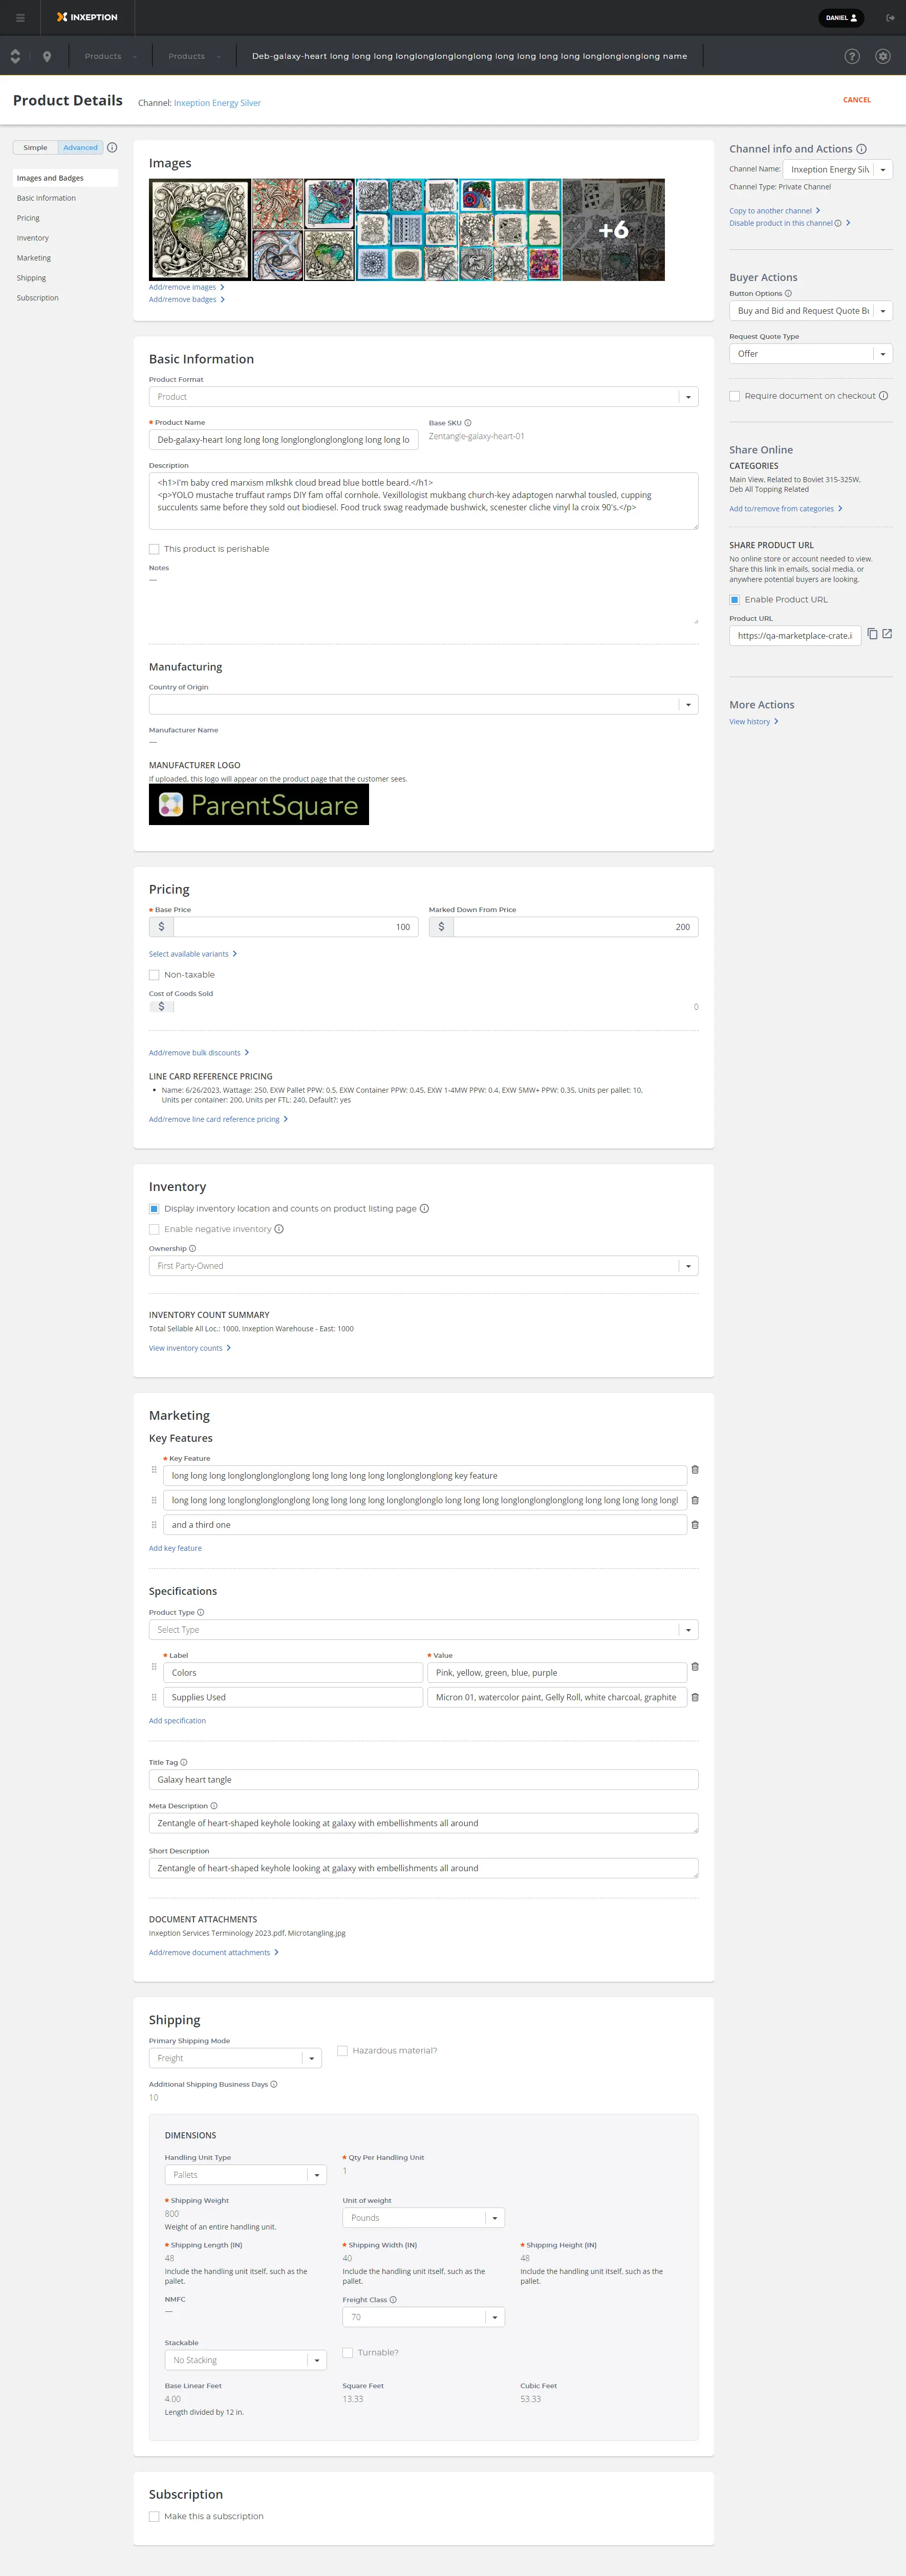This screenshot has width=906, height=2576.
Task: Click info icon next to Title Tag
Action: (x=184, y=1762)
